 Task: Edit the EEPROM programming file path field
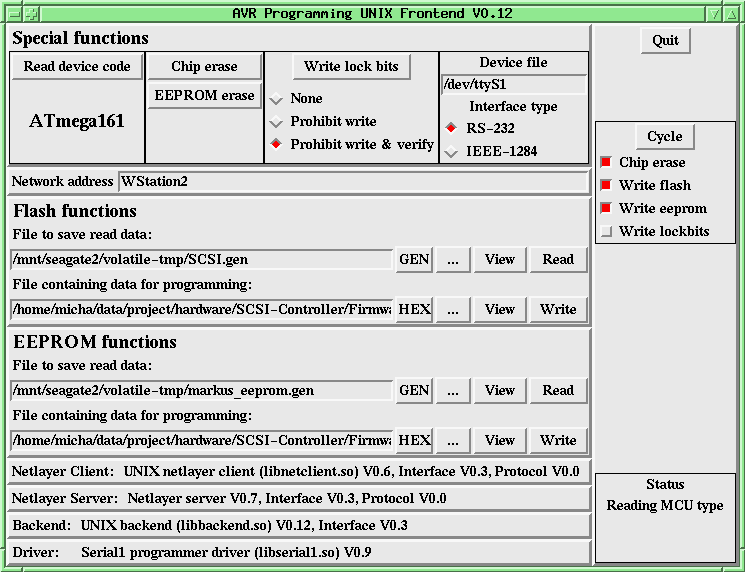[201, 440]
